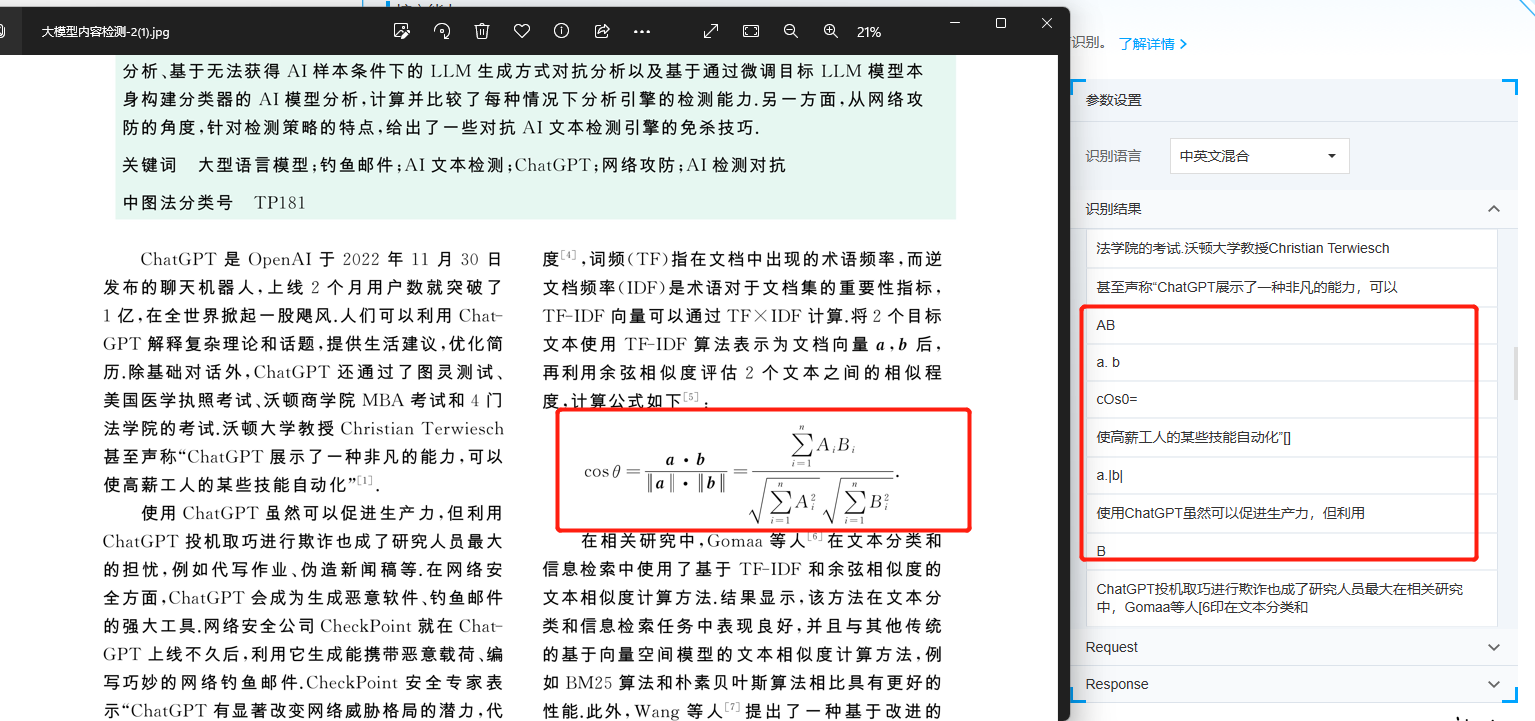Collapse the 识别结果 section
Screen dimensions: 1535x721
click(x=1493, y=209)
